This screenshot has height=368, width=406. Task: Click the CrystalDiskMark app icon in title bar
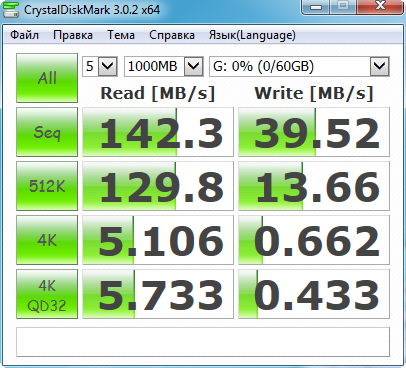11,9
